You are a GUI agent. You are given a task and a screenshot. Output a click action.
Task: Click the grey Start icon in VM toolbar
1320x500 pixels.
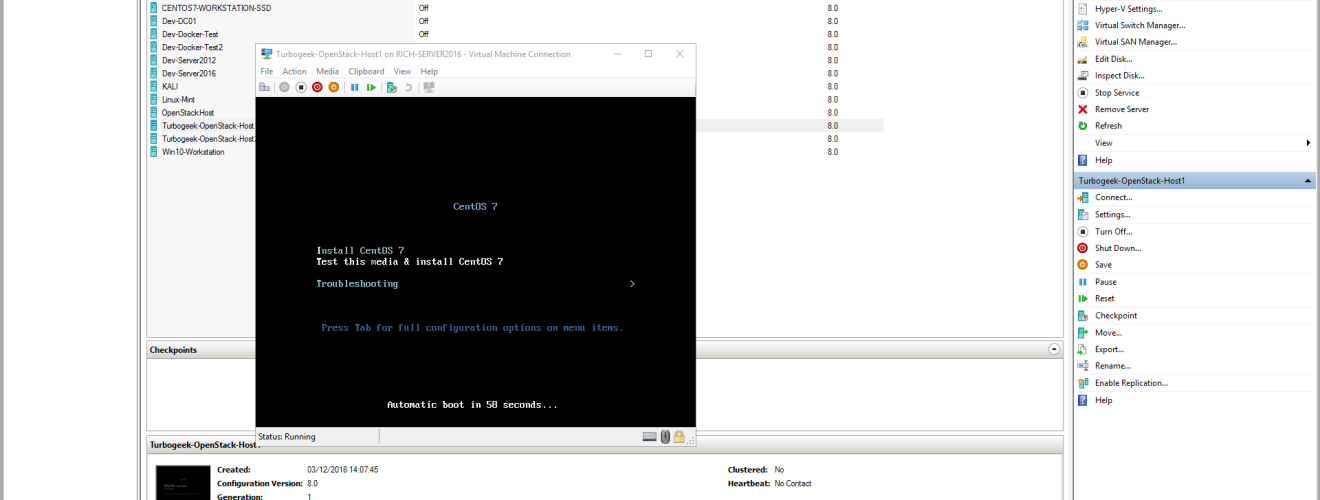(284, 88)
